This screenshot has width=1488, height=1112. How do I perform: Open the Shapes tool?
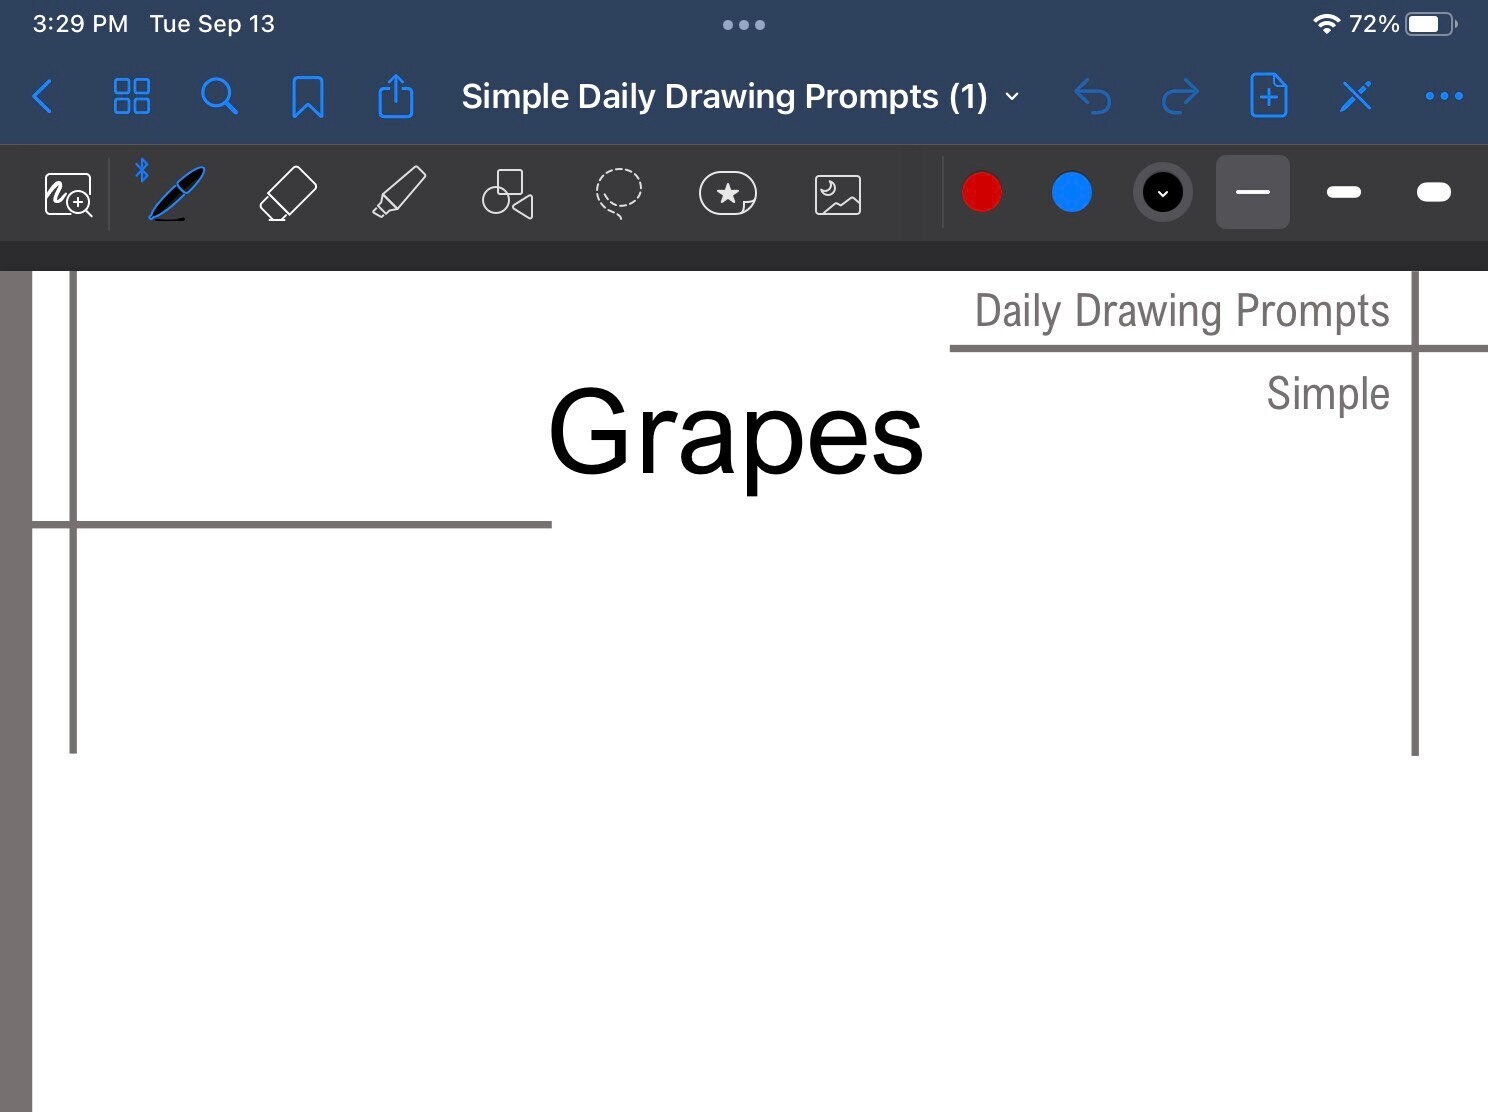tap(507, 192)
